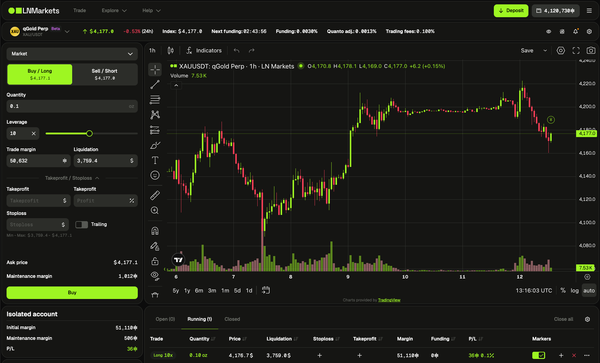Open the Save layout dropdown arrow

pyautogui.click(x=545, y=50)
